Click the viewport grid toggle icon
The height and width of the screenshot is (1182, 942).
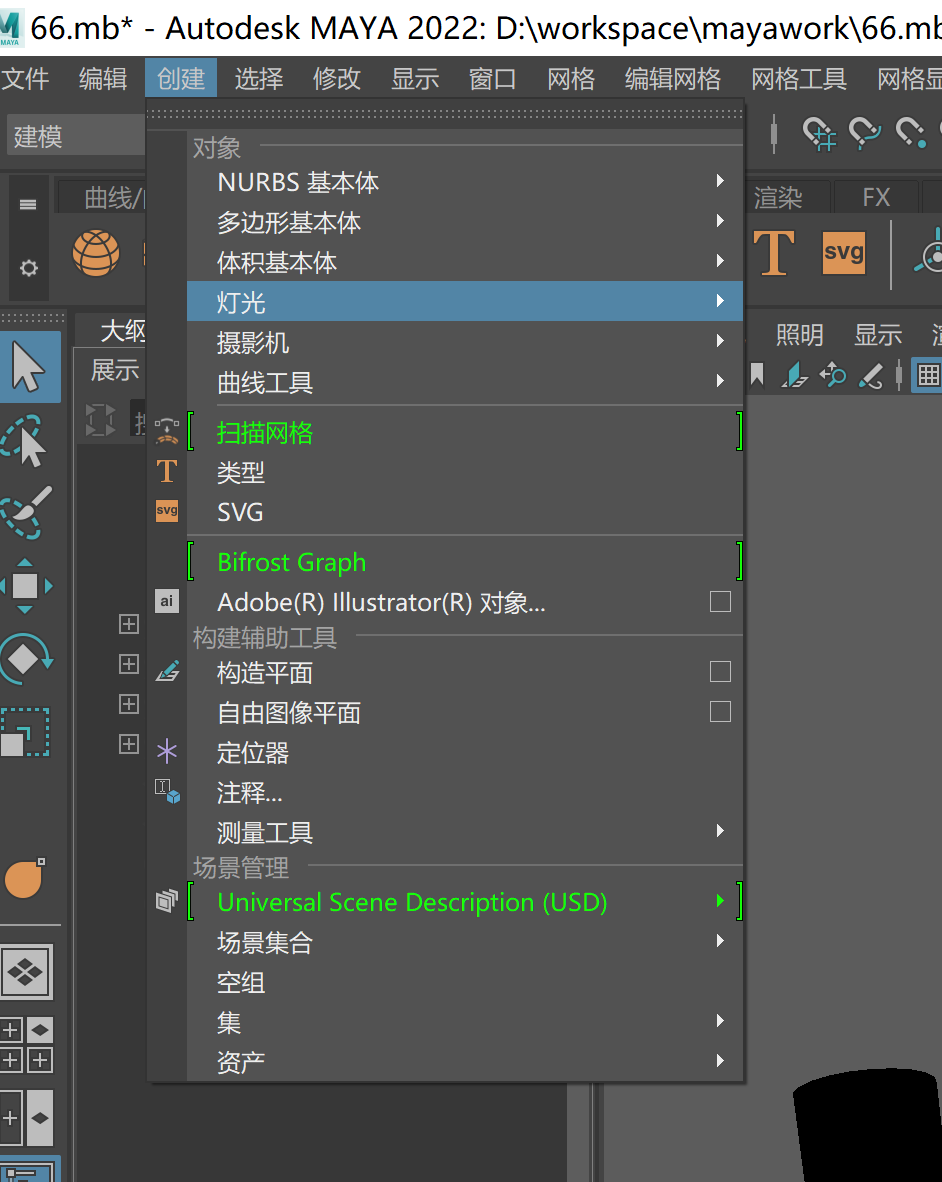pyautogui.click(x=928, y=375)
